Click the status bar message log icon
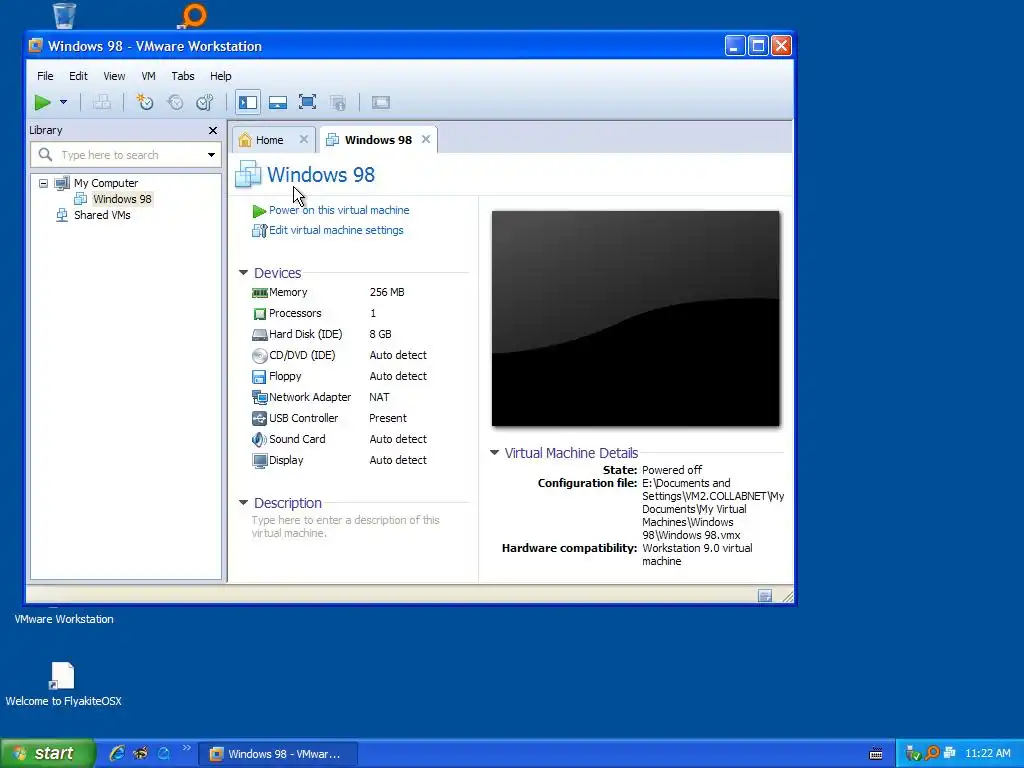The height and width of the screenshot is (768, 1024). click(x=765, y=596)
